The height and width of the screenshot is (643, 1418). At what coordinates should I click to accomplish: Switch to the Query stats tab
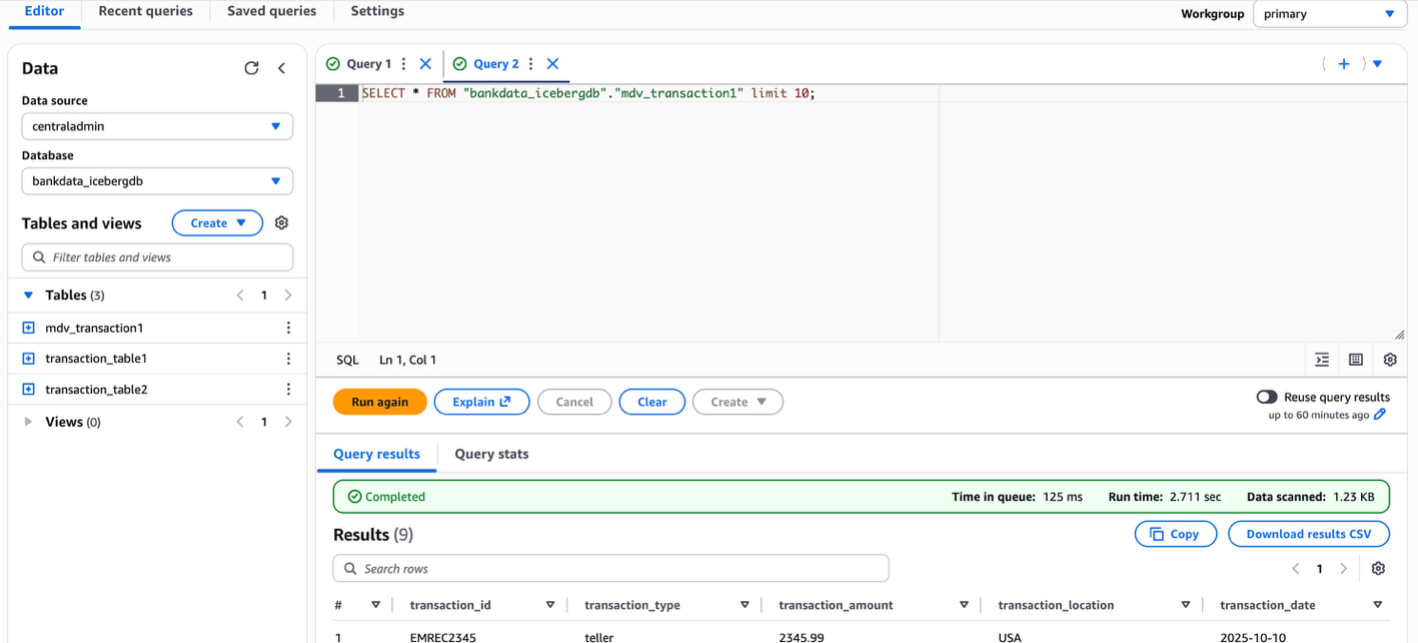pyautogui.click(x=491, y=454)
